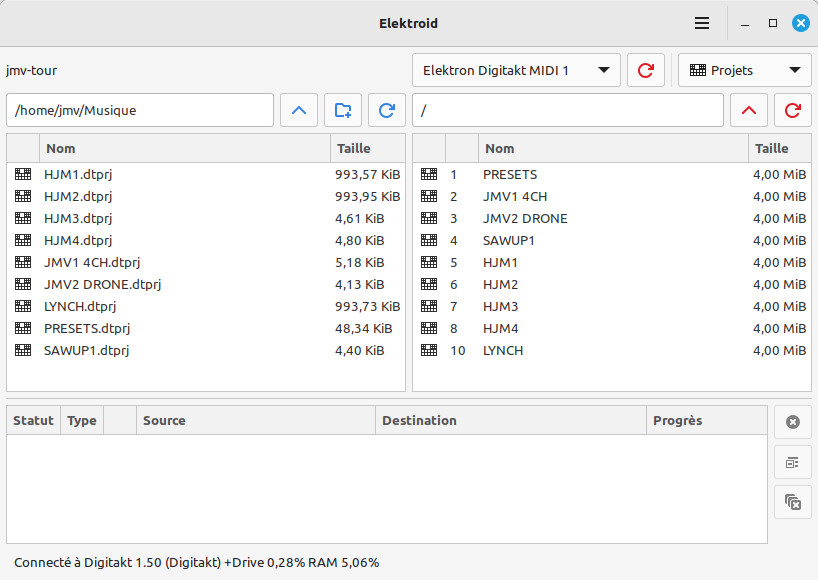Image resolution: width=818 pixels, height=580 pixels.
Task: Refresh the remote directory listing
Action: [792, 110]
